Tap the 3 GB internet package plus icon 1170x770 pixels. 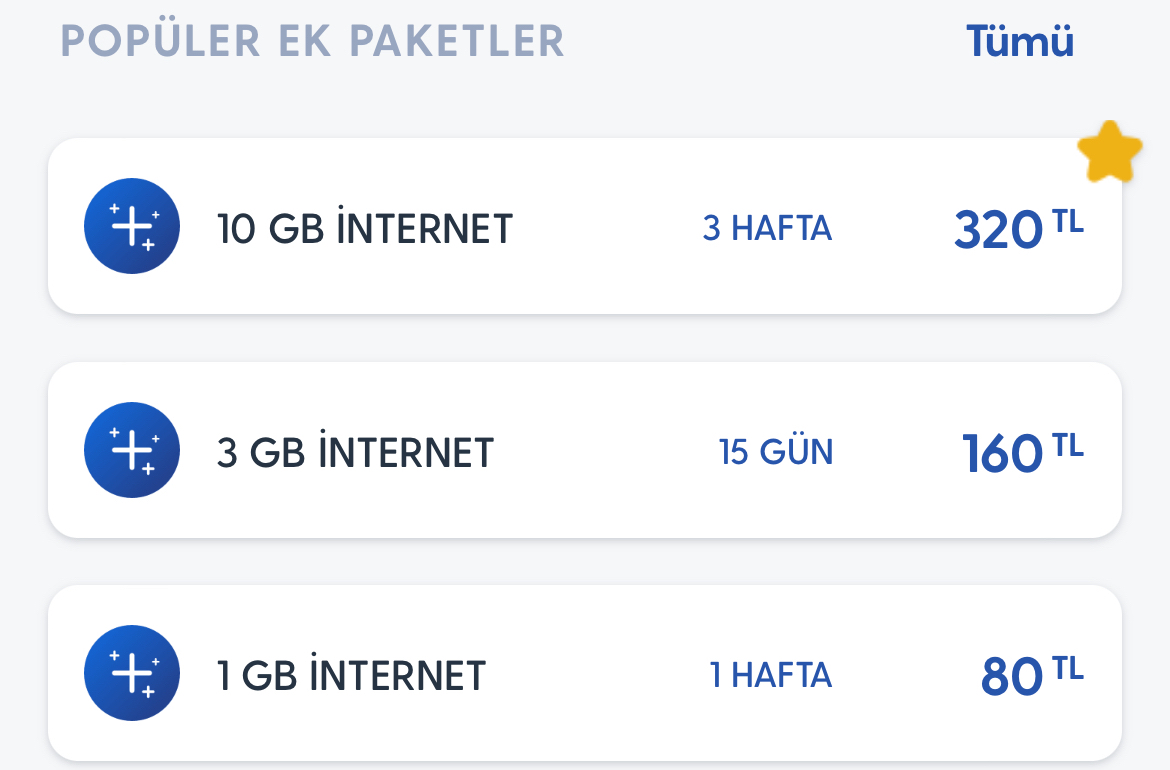(x=132, y=450)
